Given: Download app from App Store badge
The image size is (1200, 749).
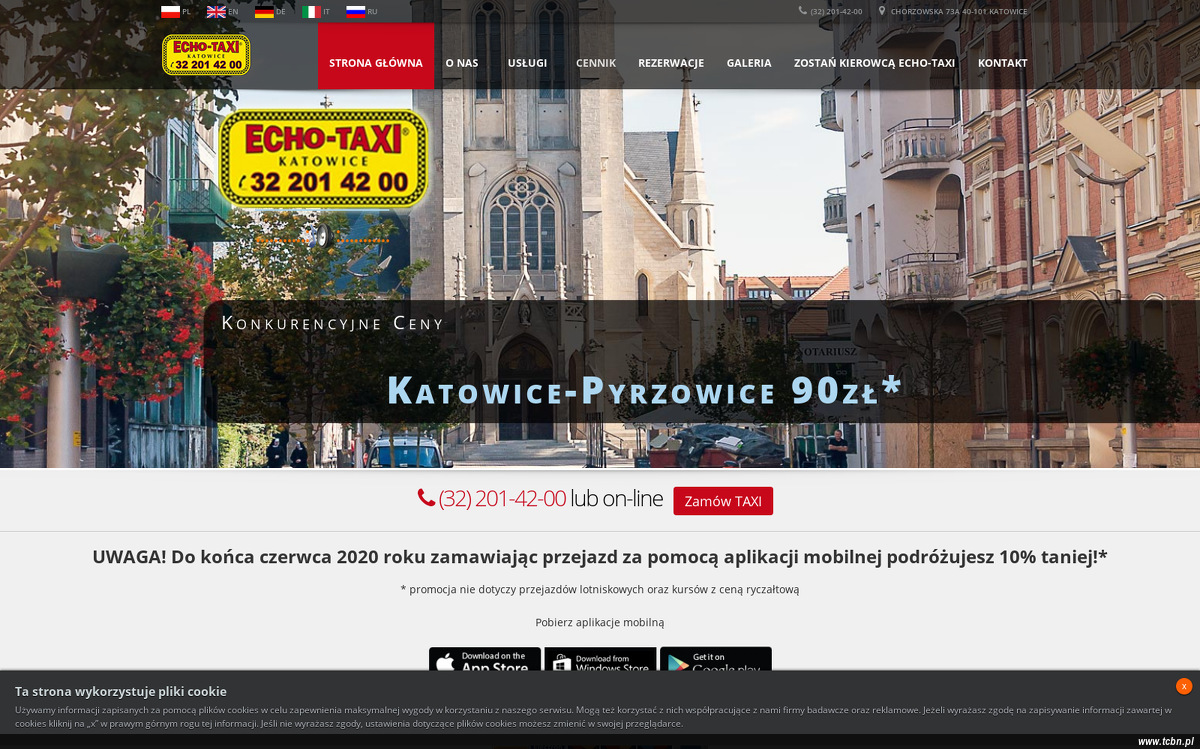Looking at the screenshot, I should 485,660.
